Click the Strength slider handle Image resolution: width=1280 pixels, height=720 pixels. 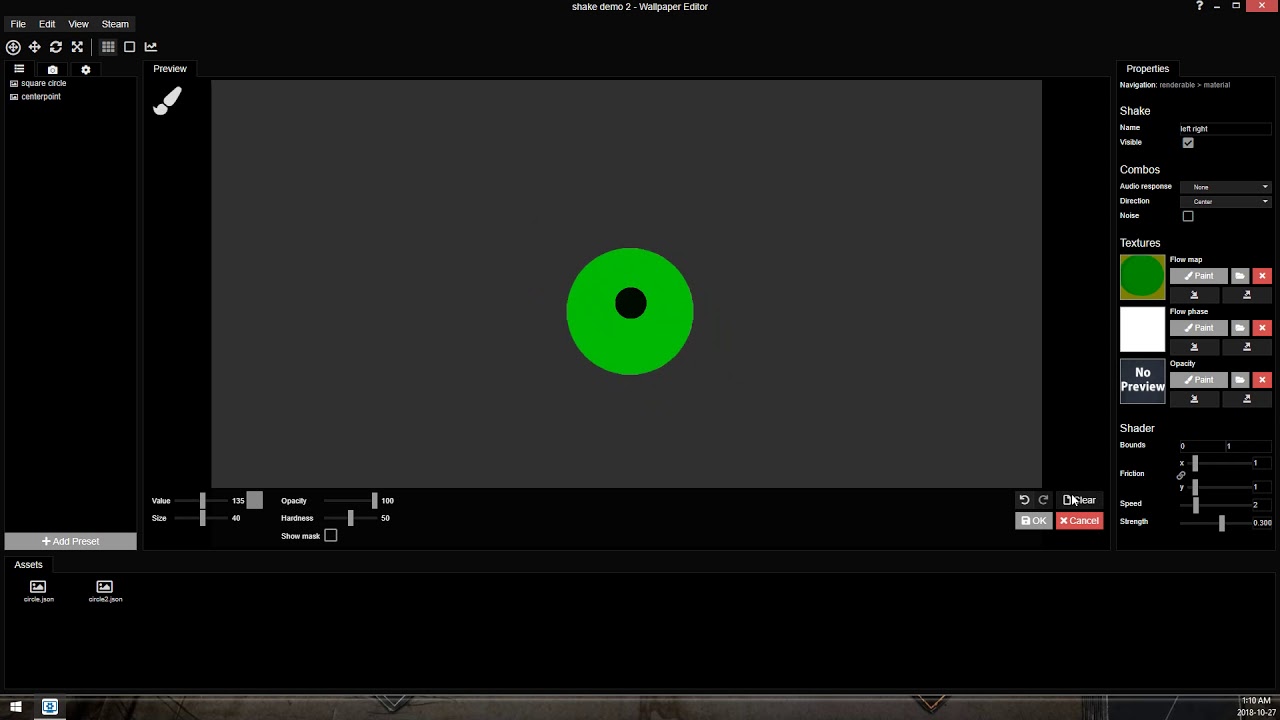[x=1221, y=523]
